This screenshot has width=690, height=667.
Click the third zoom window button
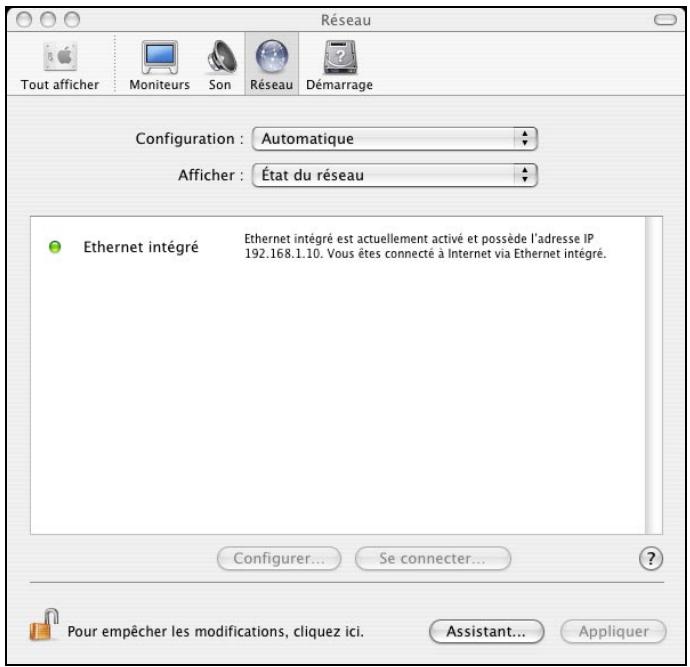(72, 20)
